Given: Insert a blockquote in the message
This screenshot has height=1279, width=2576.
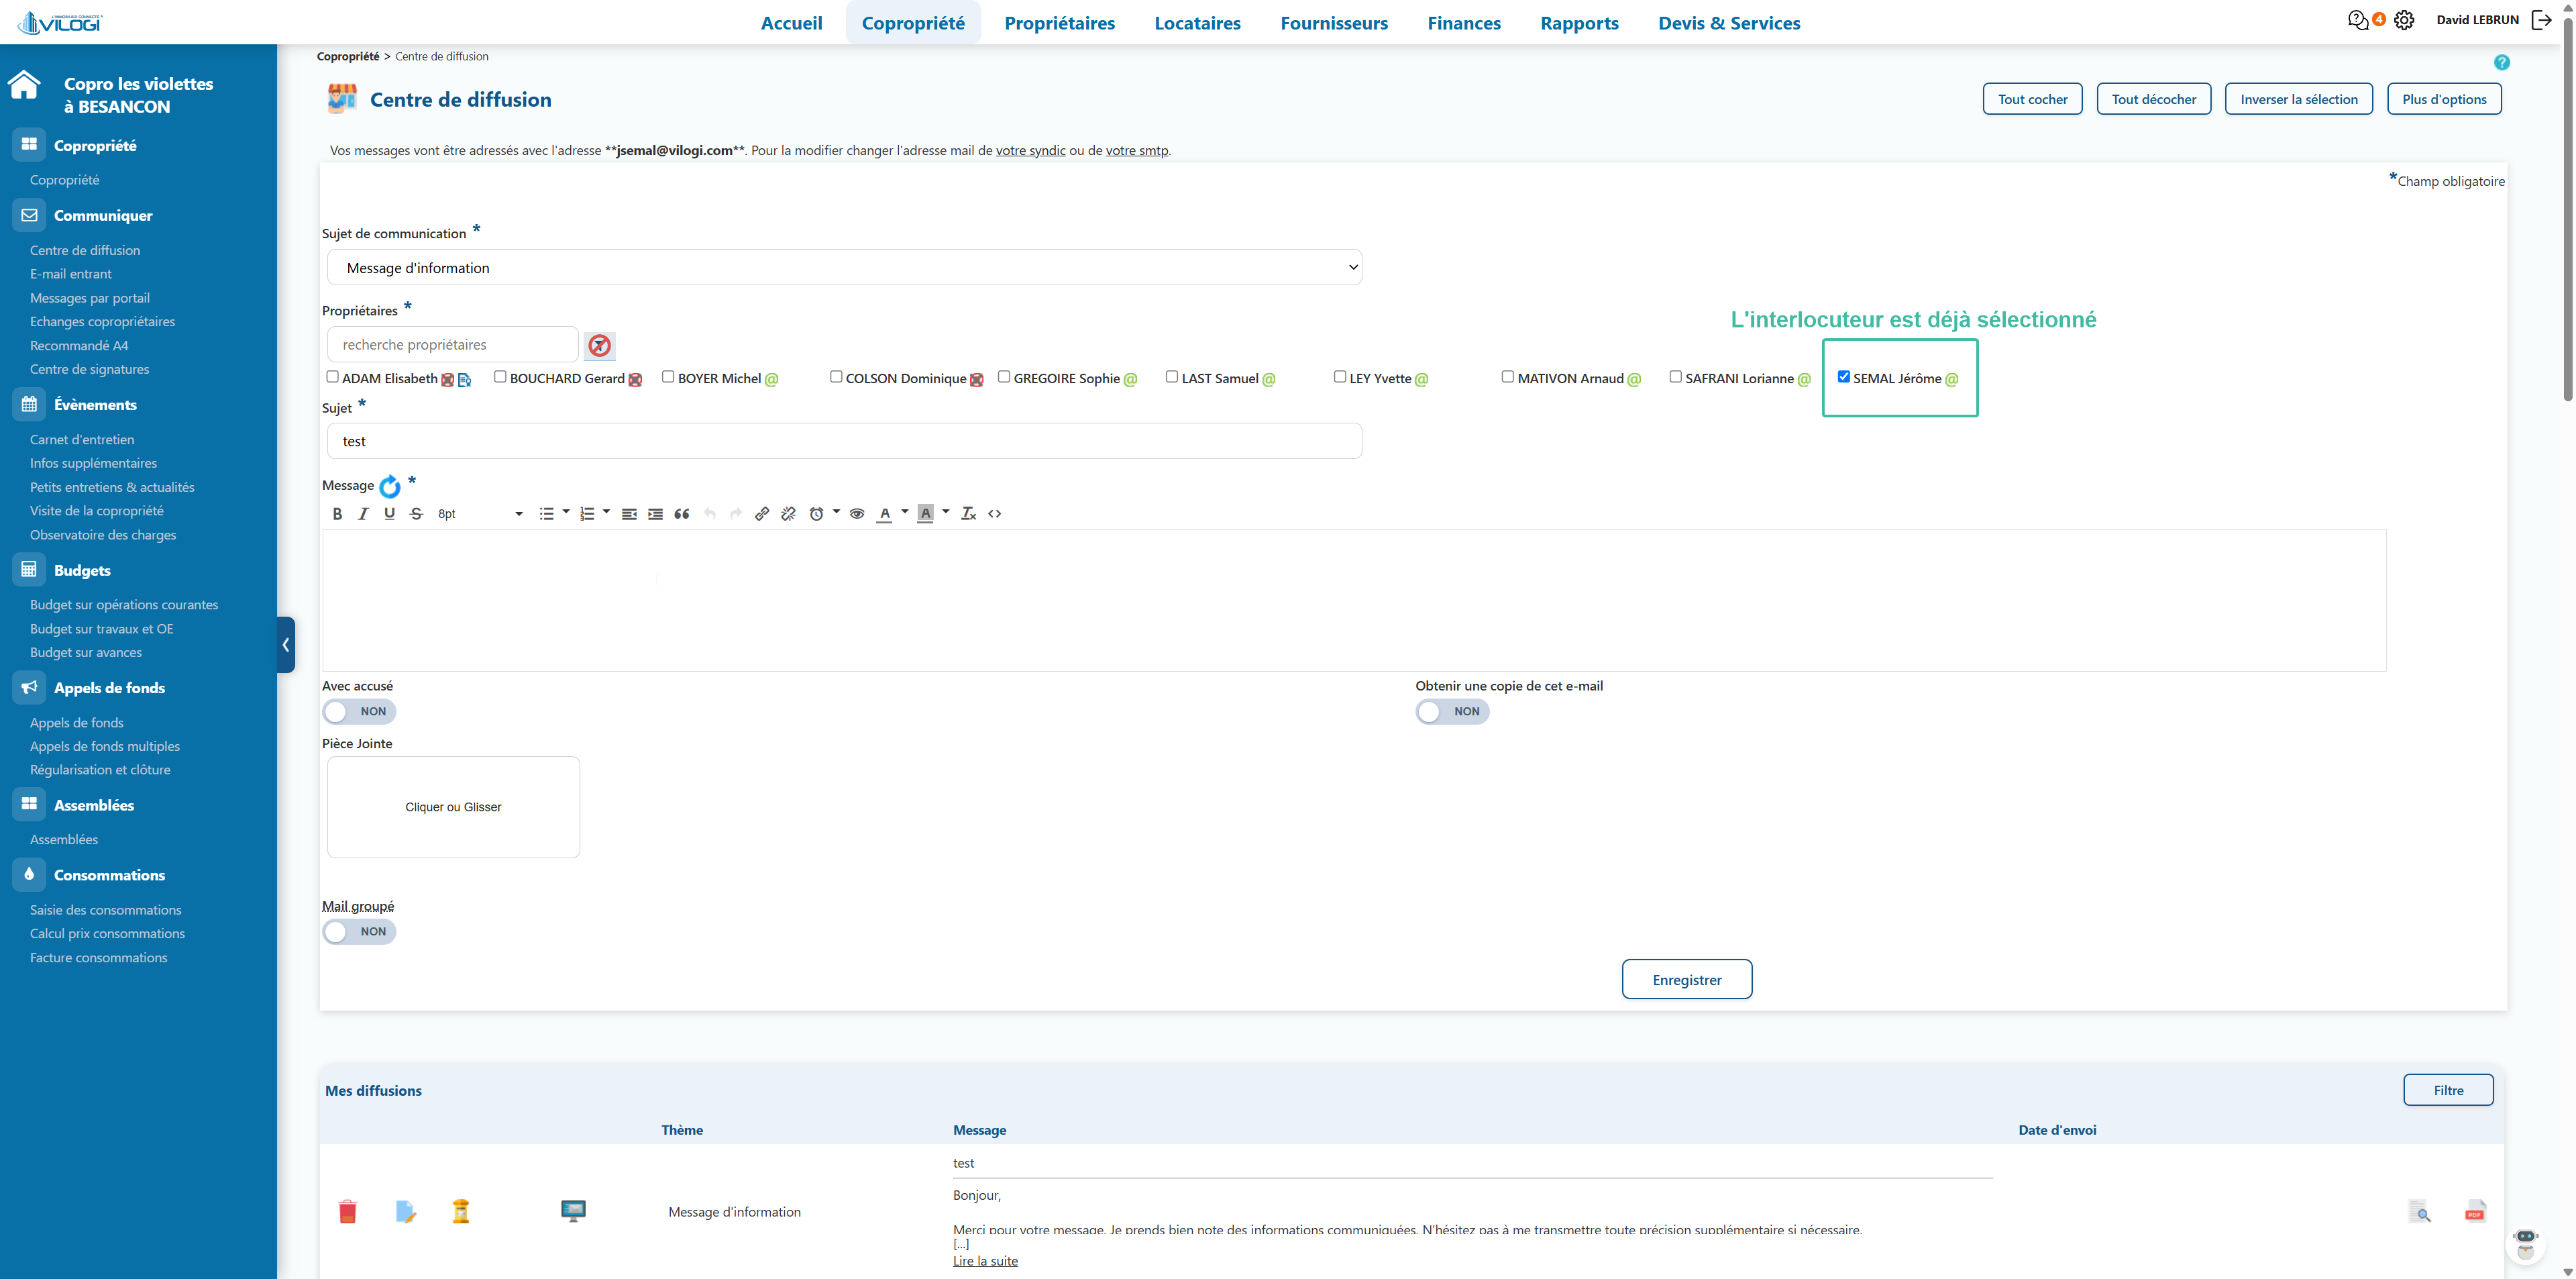Looking at the screenshot, I should 682,514.
